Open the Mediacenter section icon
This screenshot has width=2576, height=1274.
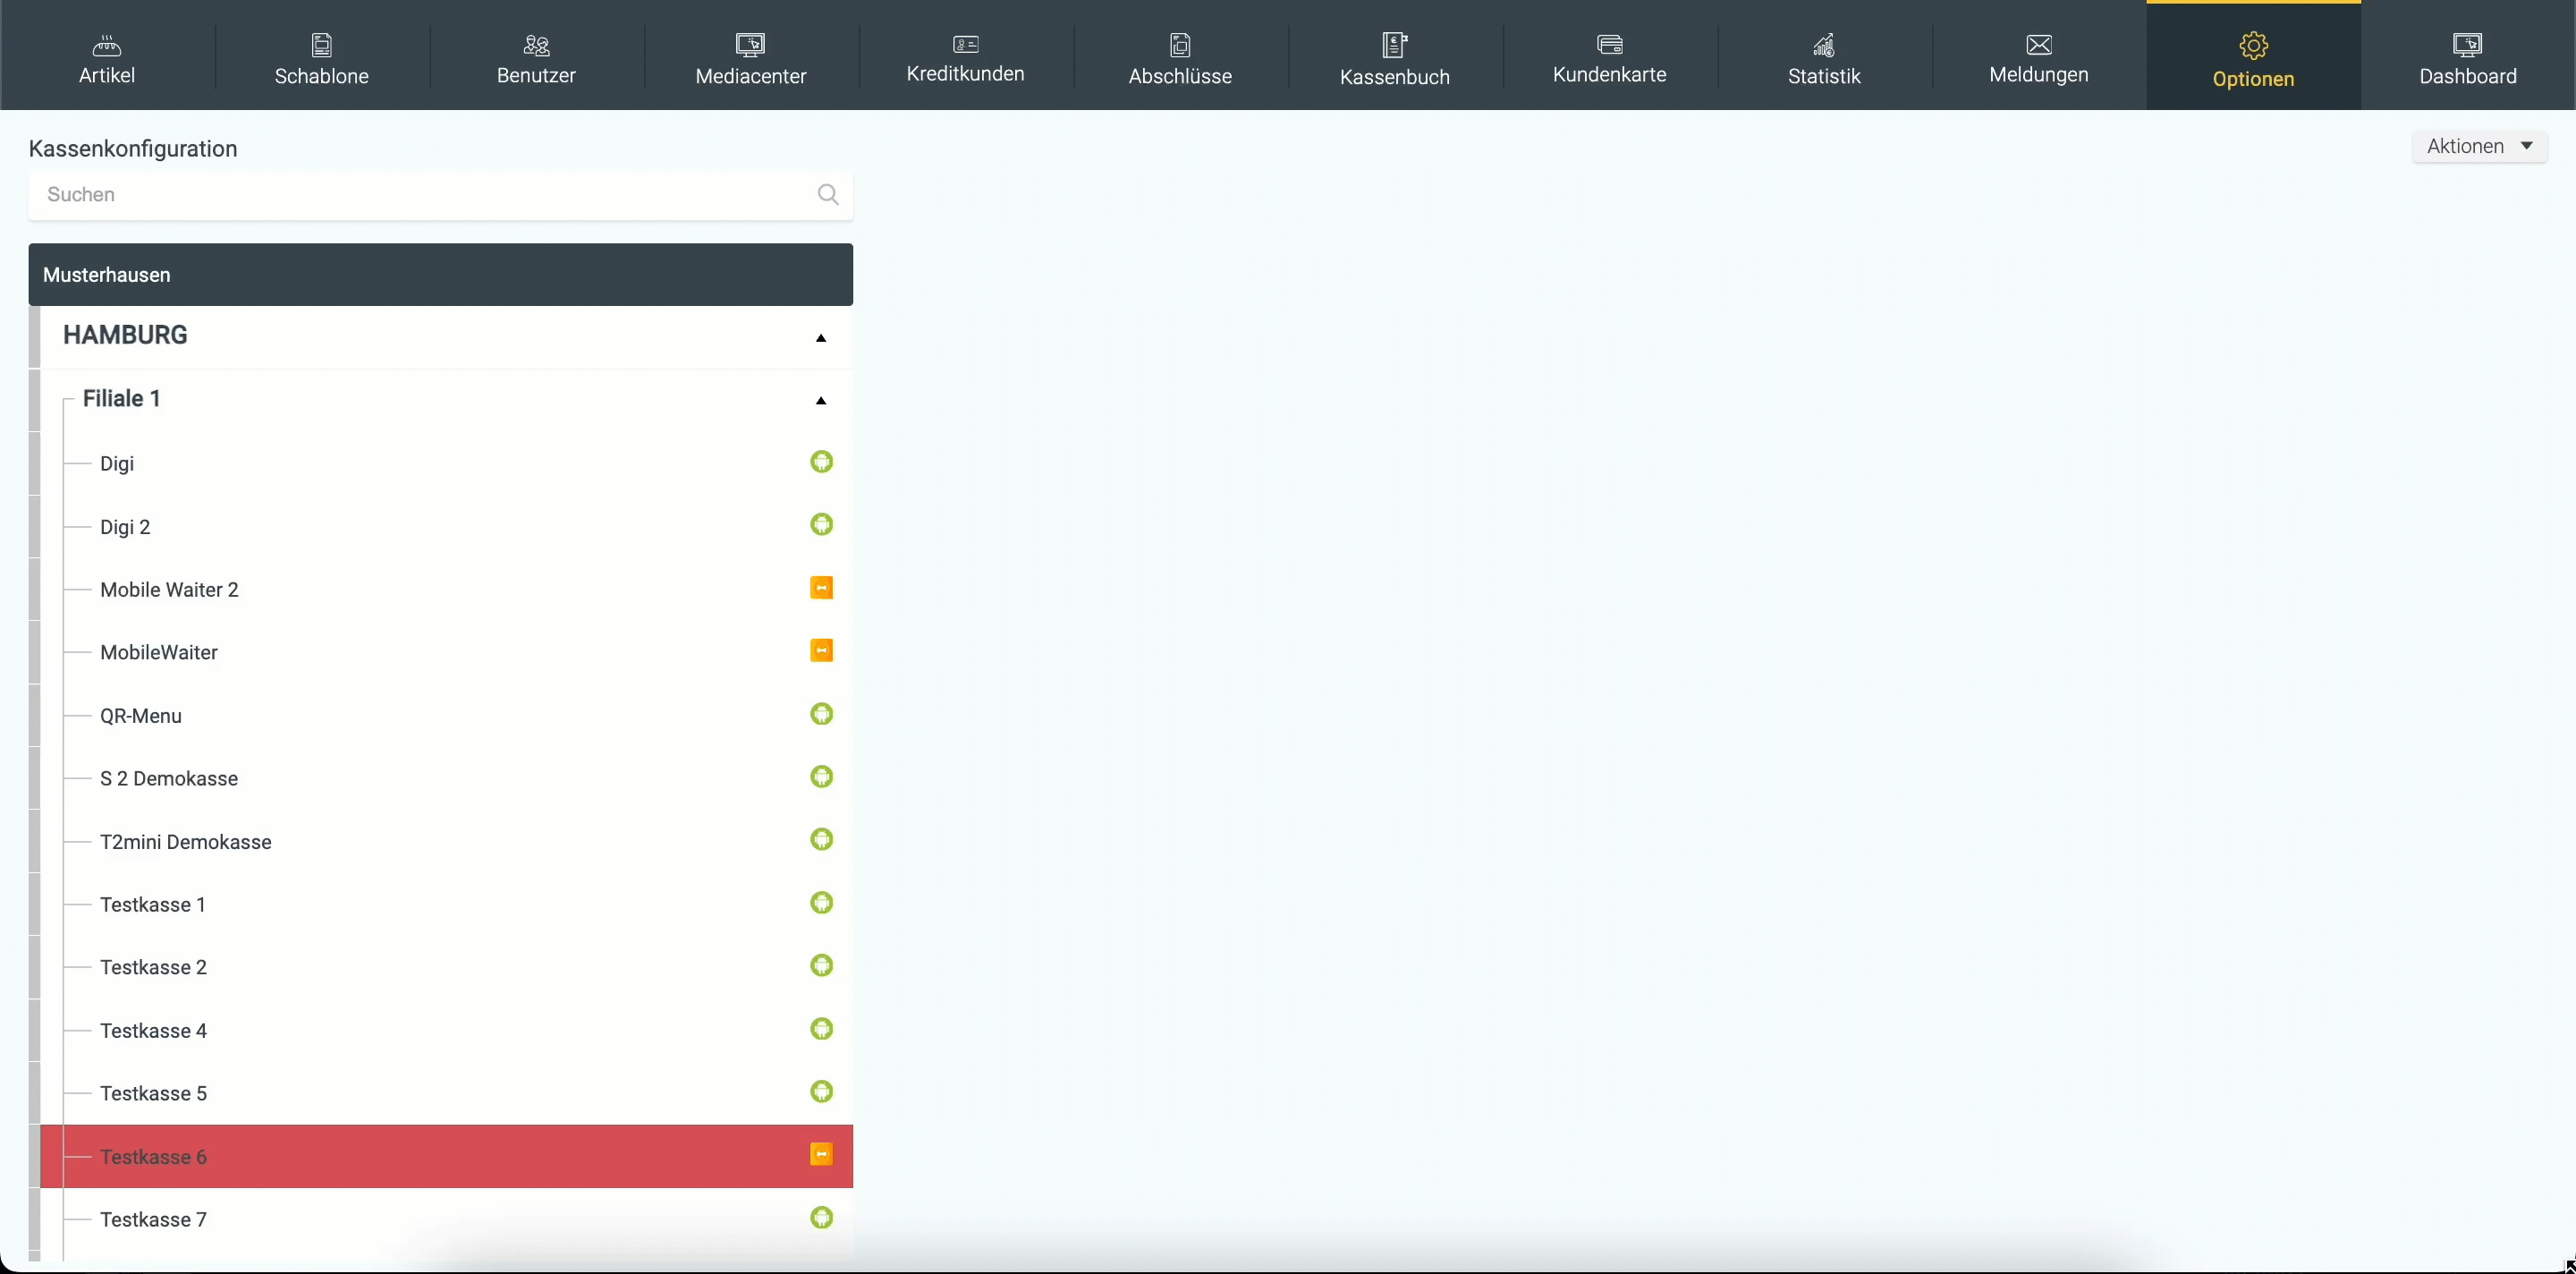pyautogui.click(x=750, y=45)
